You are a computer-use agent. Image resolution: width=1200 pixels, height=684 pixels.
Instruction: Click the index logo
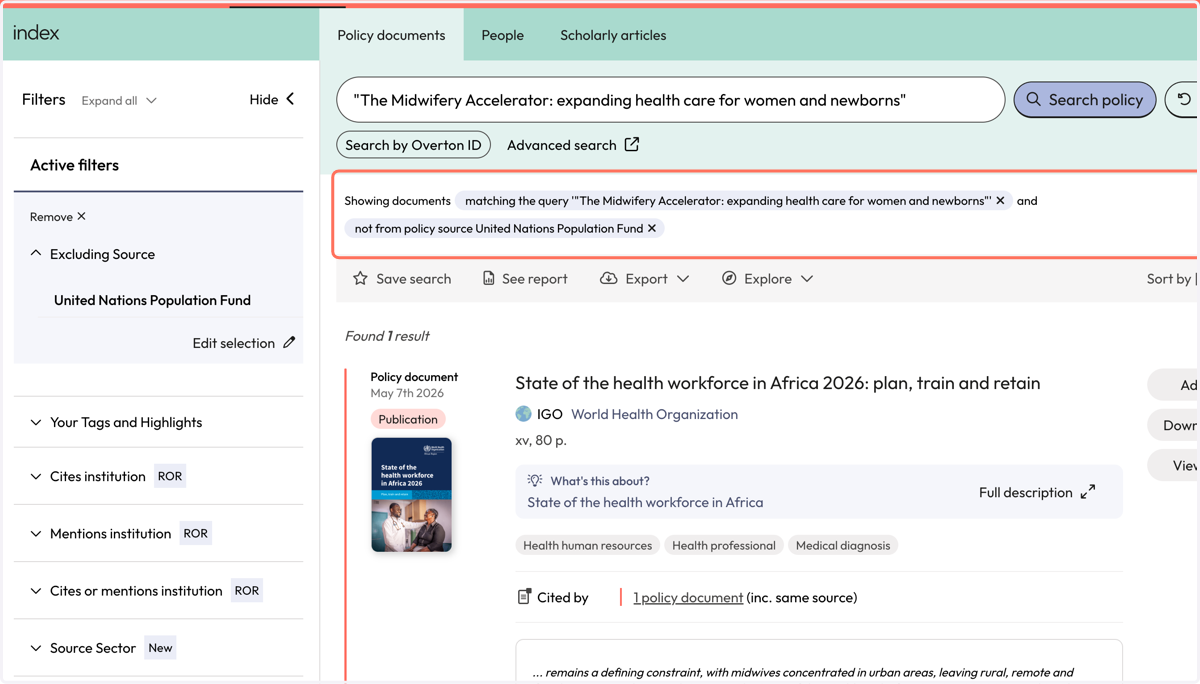pos(36,33)
